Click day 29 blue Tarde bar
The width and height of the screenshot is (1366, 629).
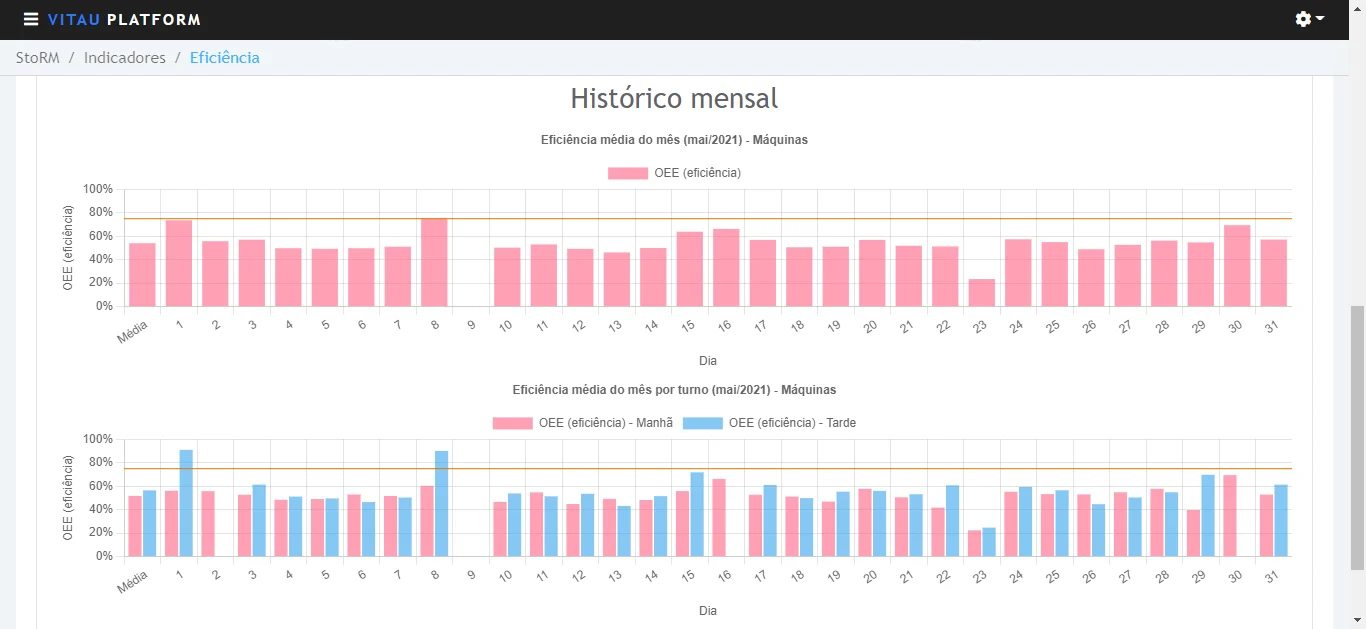pos(1208,516)
